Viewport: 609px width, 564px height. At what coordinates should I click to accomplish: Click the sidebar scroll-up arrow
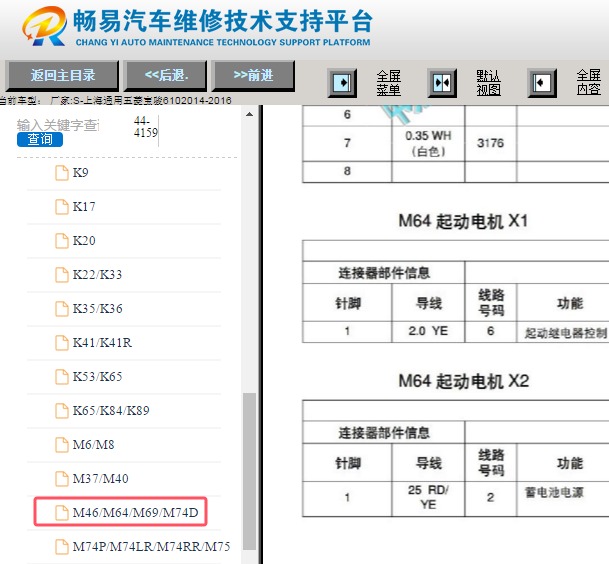click(249, 114)
